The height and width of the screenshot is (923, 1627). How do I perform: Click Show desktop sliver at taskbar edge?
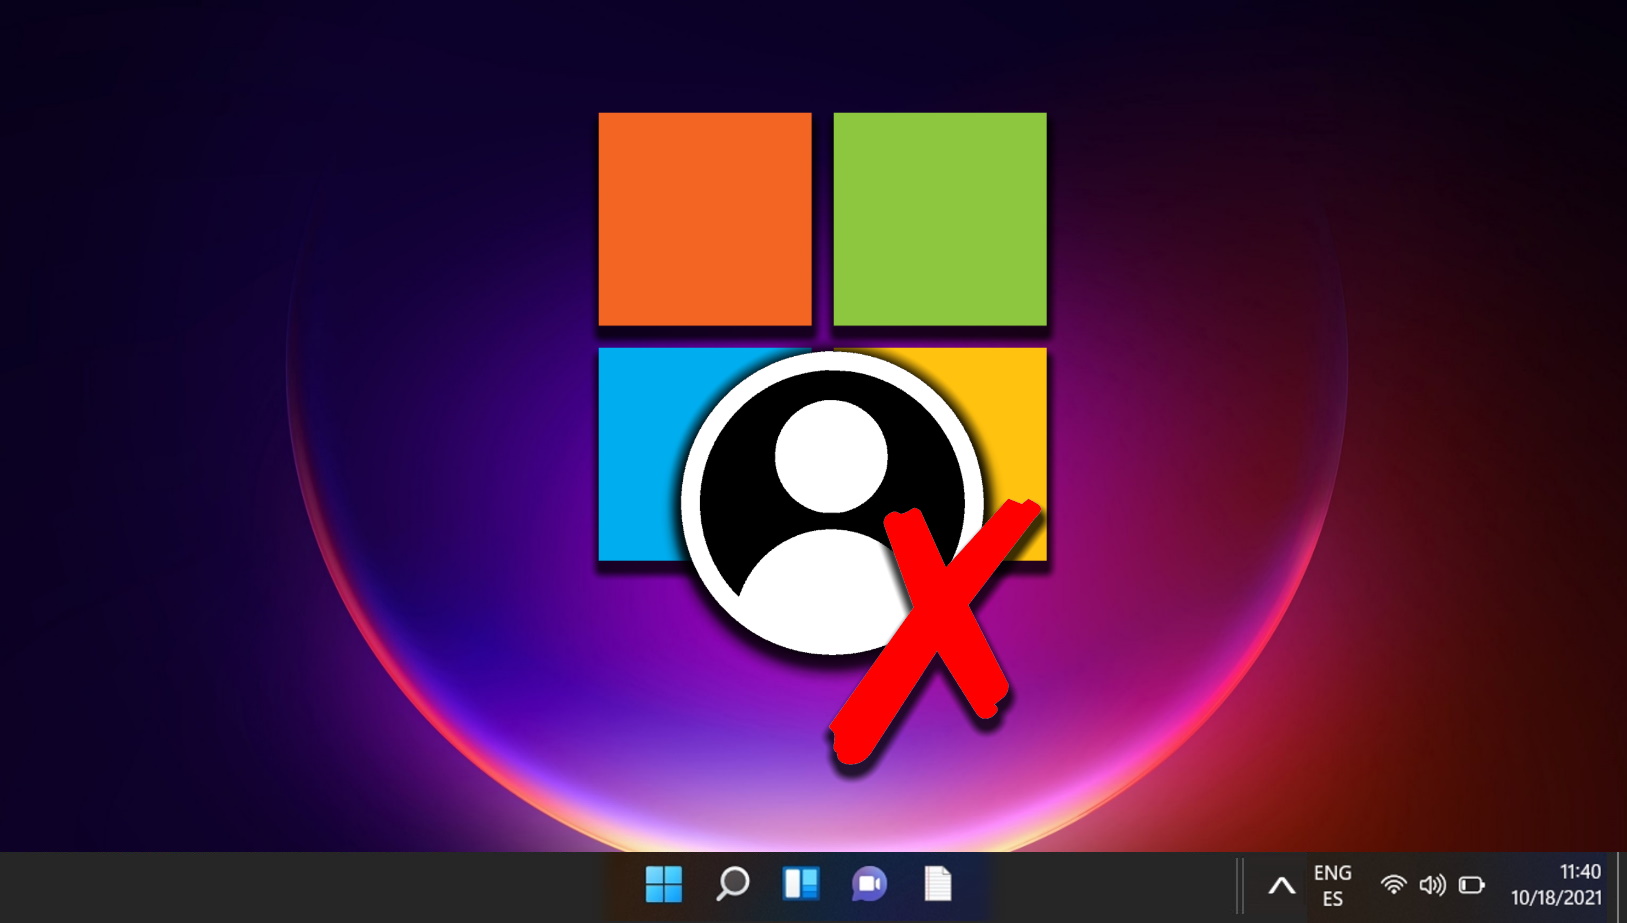pos(1620,887)
